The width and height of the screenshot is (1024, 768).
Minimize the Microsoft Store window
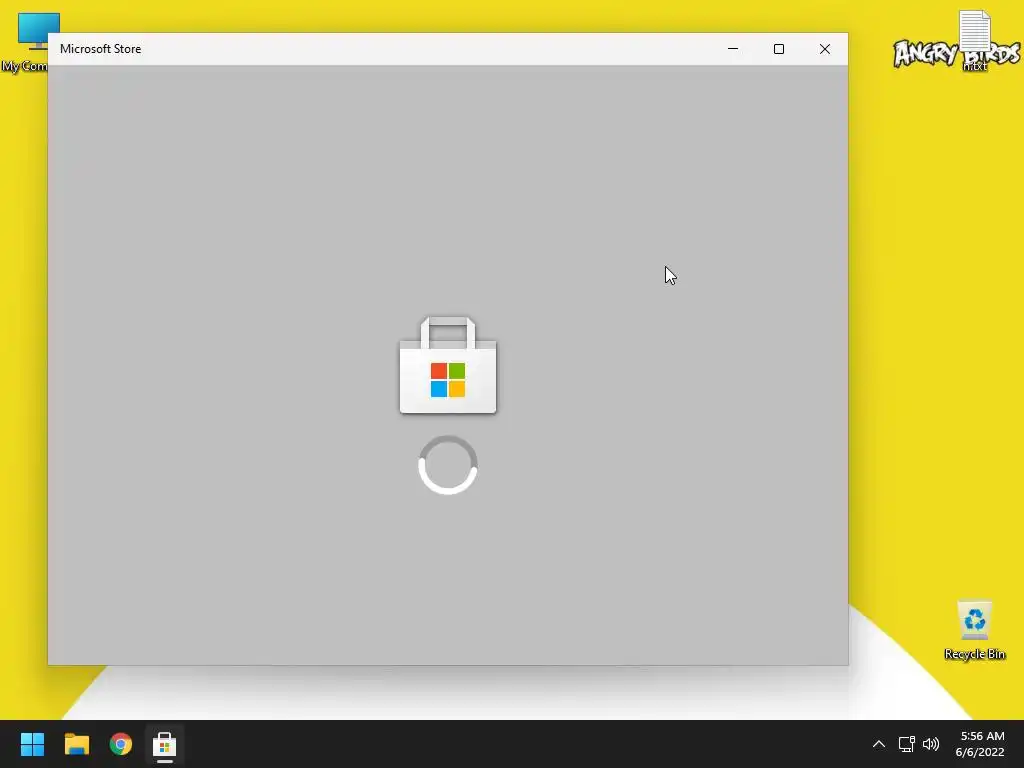click(x=733, y=49)
